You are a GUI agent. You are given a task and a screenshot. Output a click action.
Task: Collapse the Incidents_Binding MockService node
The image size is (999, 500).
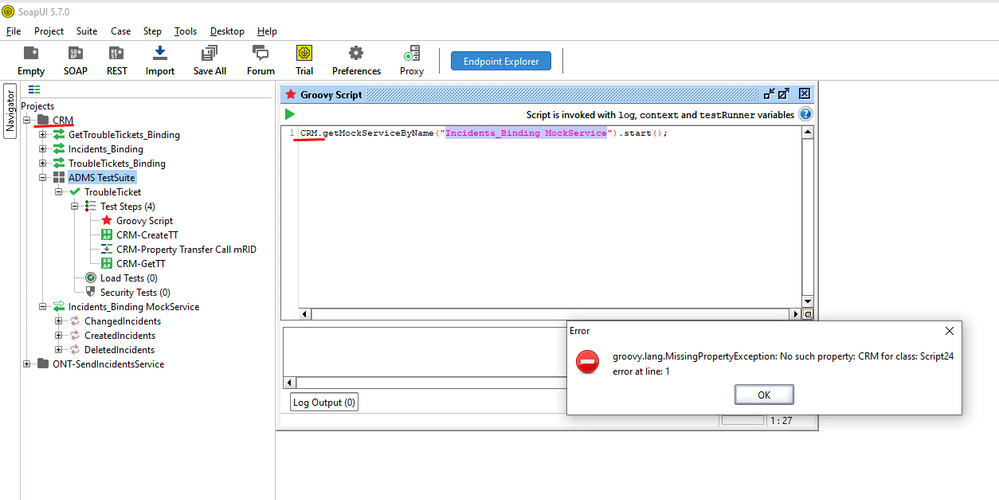43,307
